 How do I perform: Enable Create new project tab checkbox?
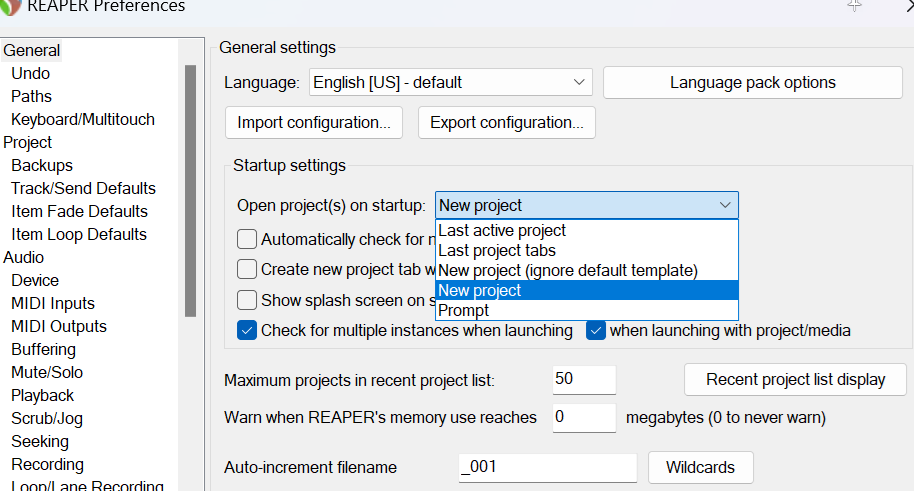tap(247, 269)
